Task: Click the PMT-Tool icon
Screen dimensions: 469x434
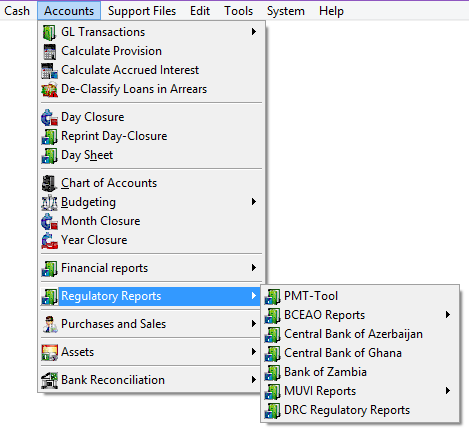Action: [x=272, y=296]
